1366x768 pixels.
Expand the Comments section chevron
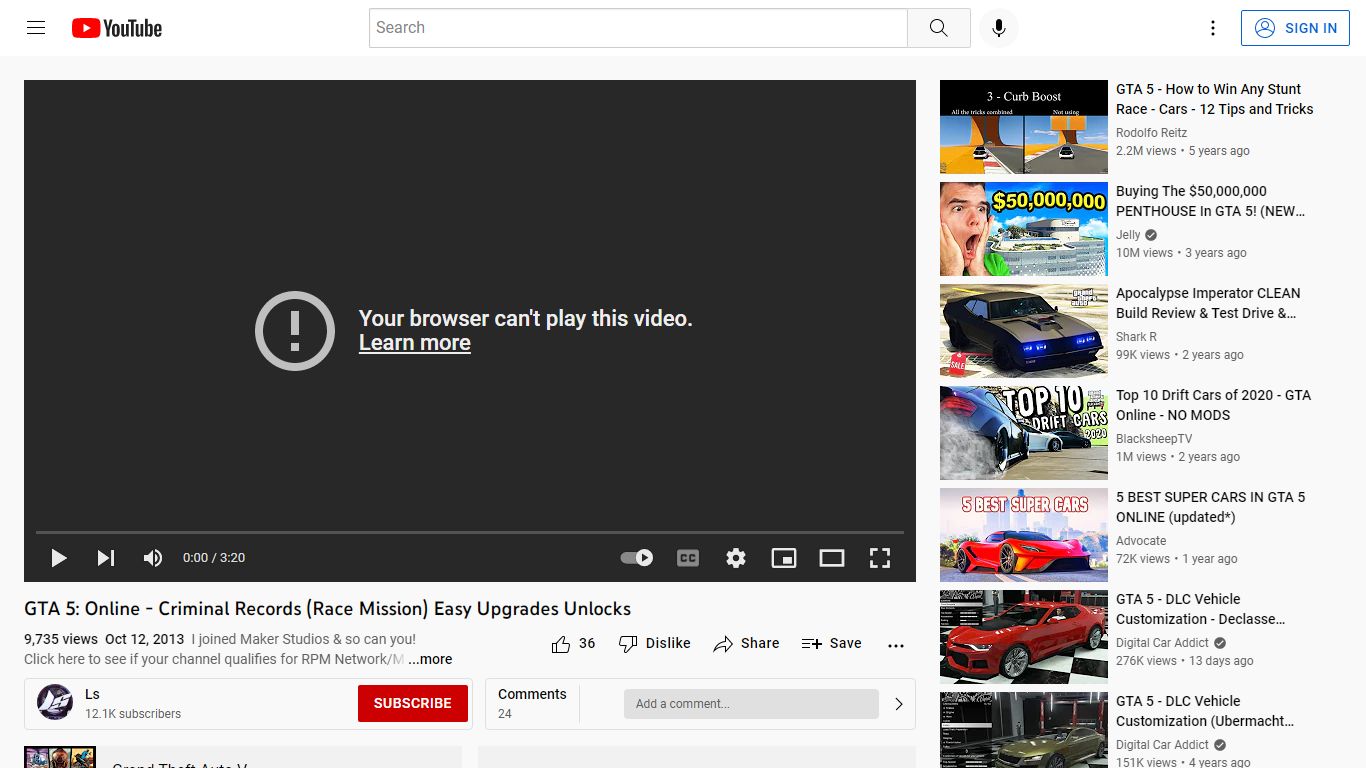click(x=898, y=704)
